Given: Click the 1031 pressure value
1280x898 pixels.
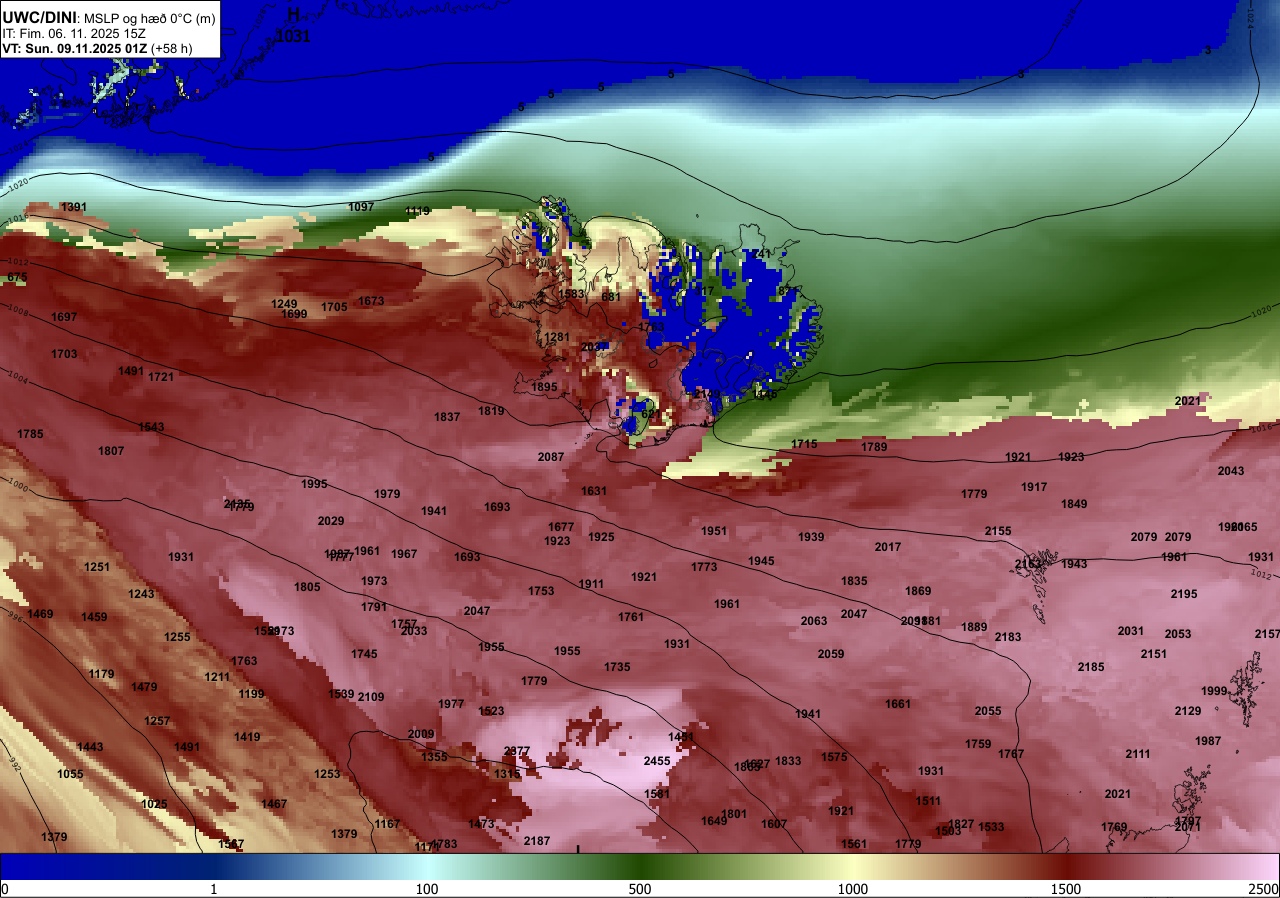Looking at the screenshot, I should (x=294, y=36).
